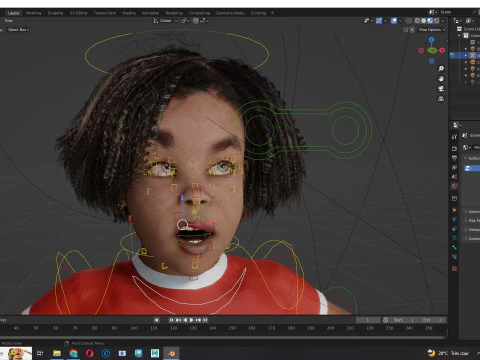Expand the Custom Properties panel
480x360 pixels.
pos(472,239)
